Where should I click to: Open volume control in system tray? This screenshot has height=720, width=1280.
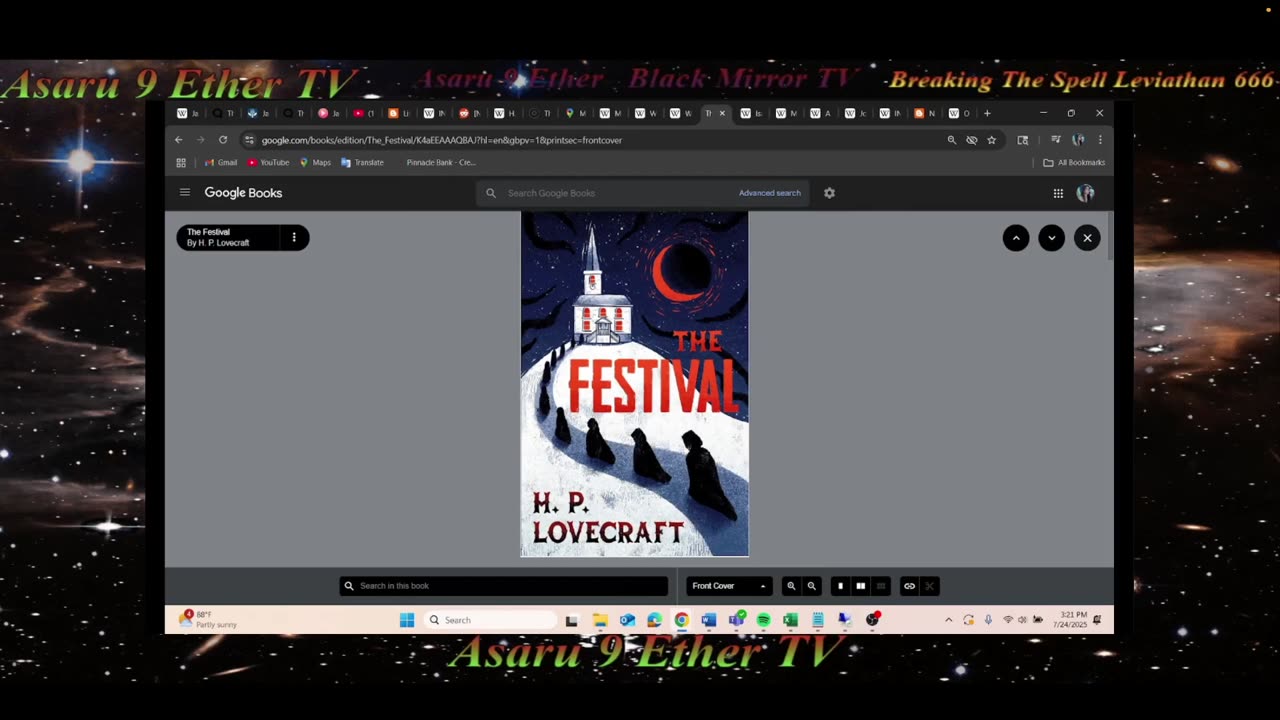[1022, 620]
